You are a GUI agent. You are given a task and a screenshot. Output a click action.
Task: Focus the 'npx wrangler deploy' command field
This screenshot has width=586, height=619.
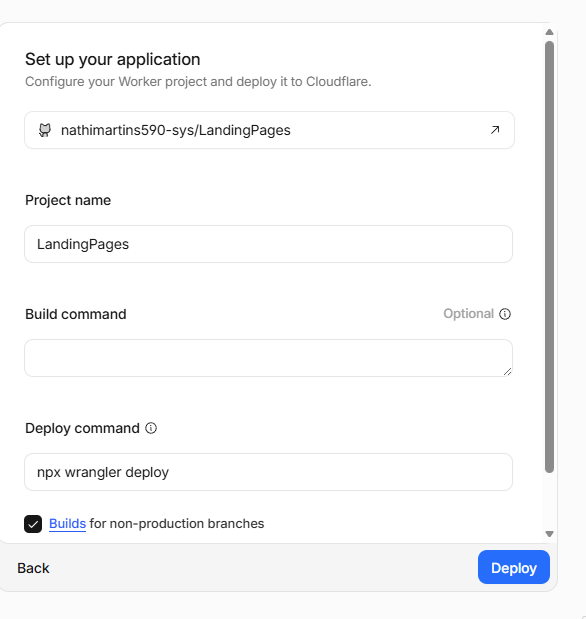[269, 472]
